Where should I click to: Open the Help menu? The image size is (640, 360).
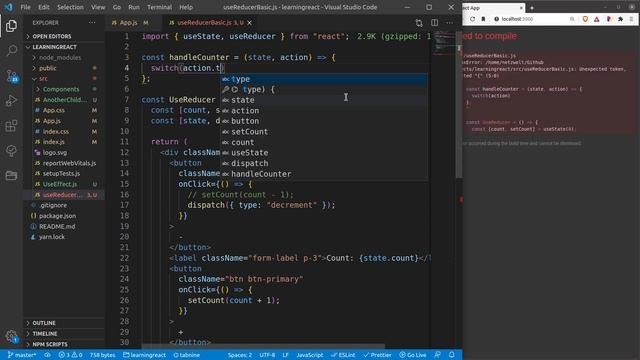186,7
